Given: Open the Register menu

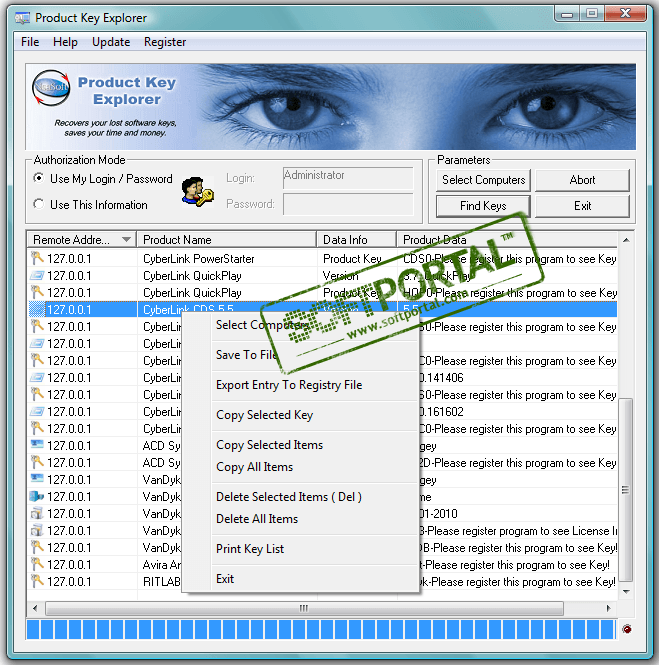Looking at the screenshot, I should pos(165,42).
